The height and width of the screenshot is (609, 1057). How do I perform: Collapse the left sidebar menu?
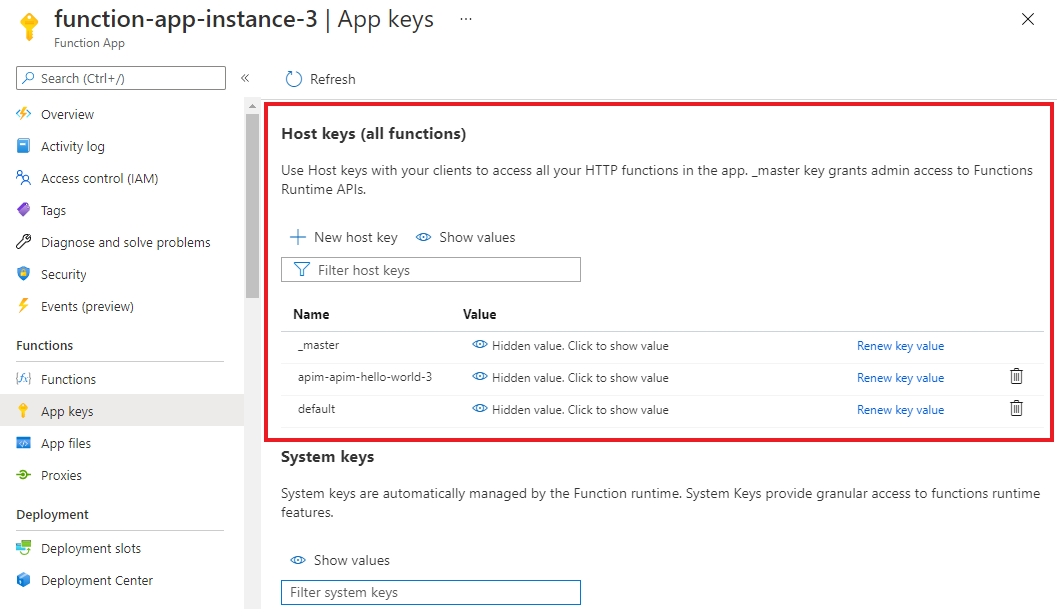click(245, 78)
